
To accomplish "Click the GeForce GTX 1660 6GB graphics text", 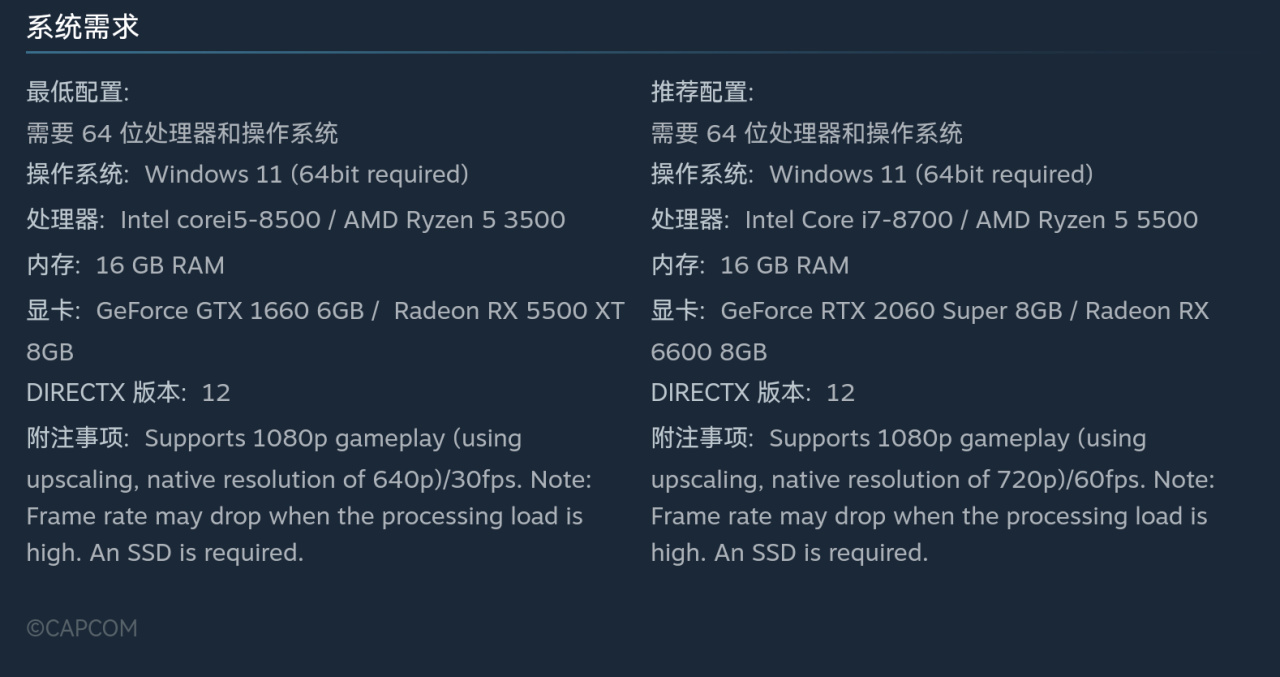I will (x=229, y=311).
